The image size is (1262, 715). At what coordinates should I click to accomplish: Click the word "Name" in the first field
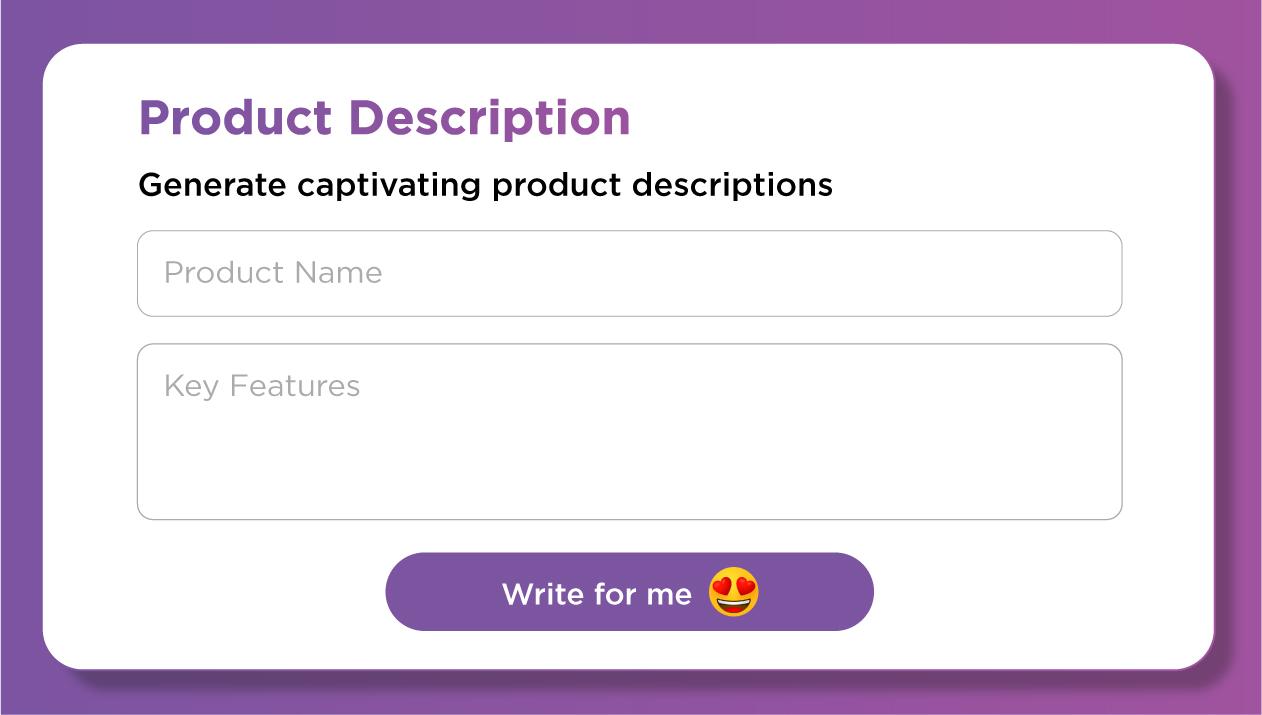338,273
